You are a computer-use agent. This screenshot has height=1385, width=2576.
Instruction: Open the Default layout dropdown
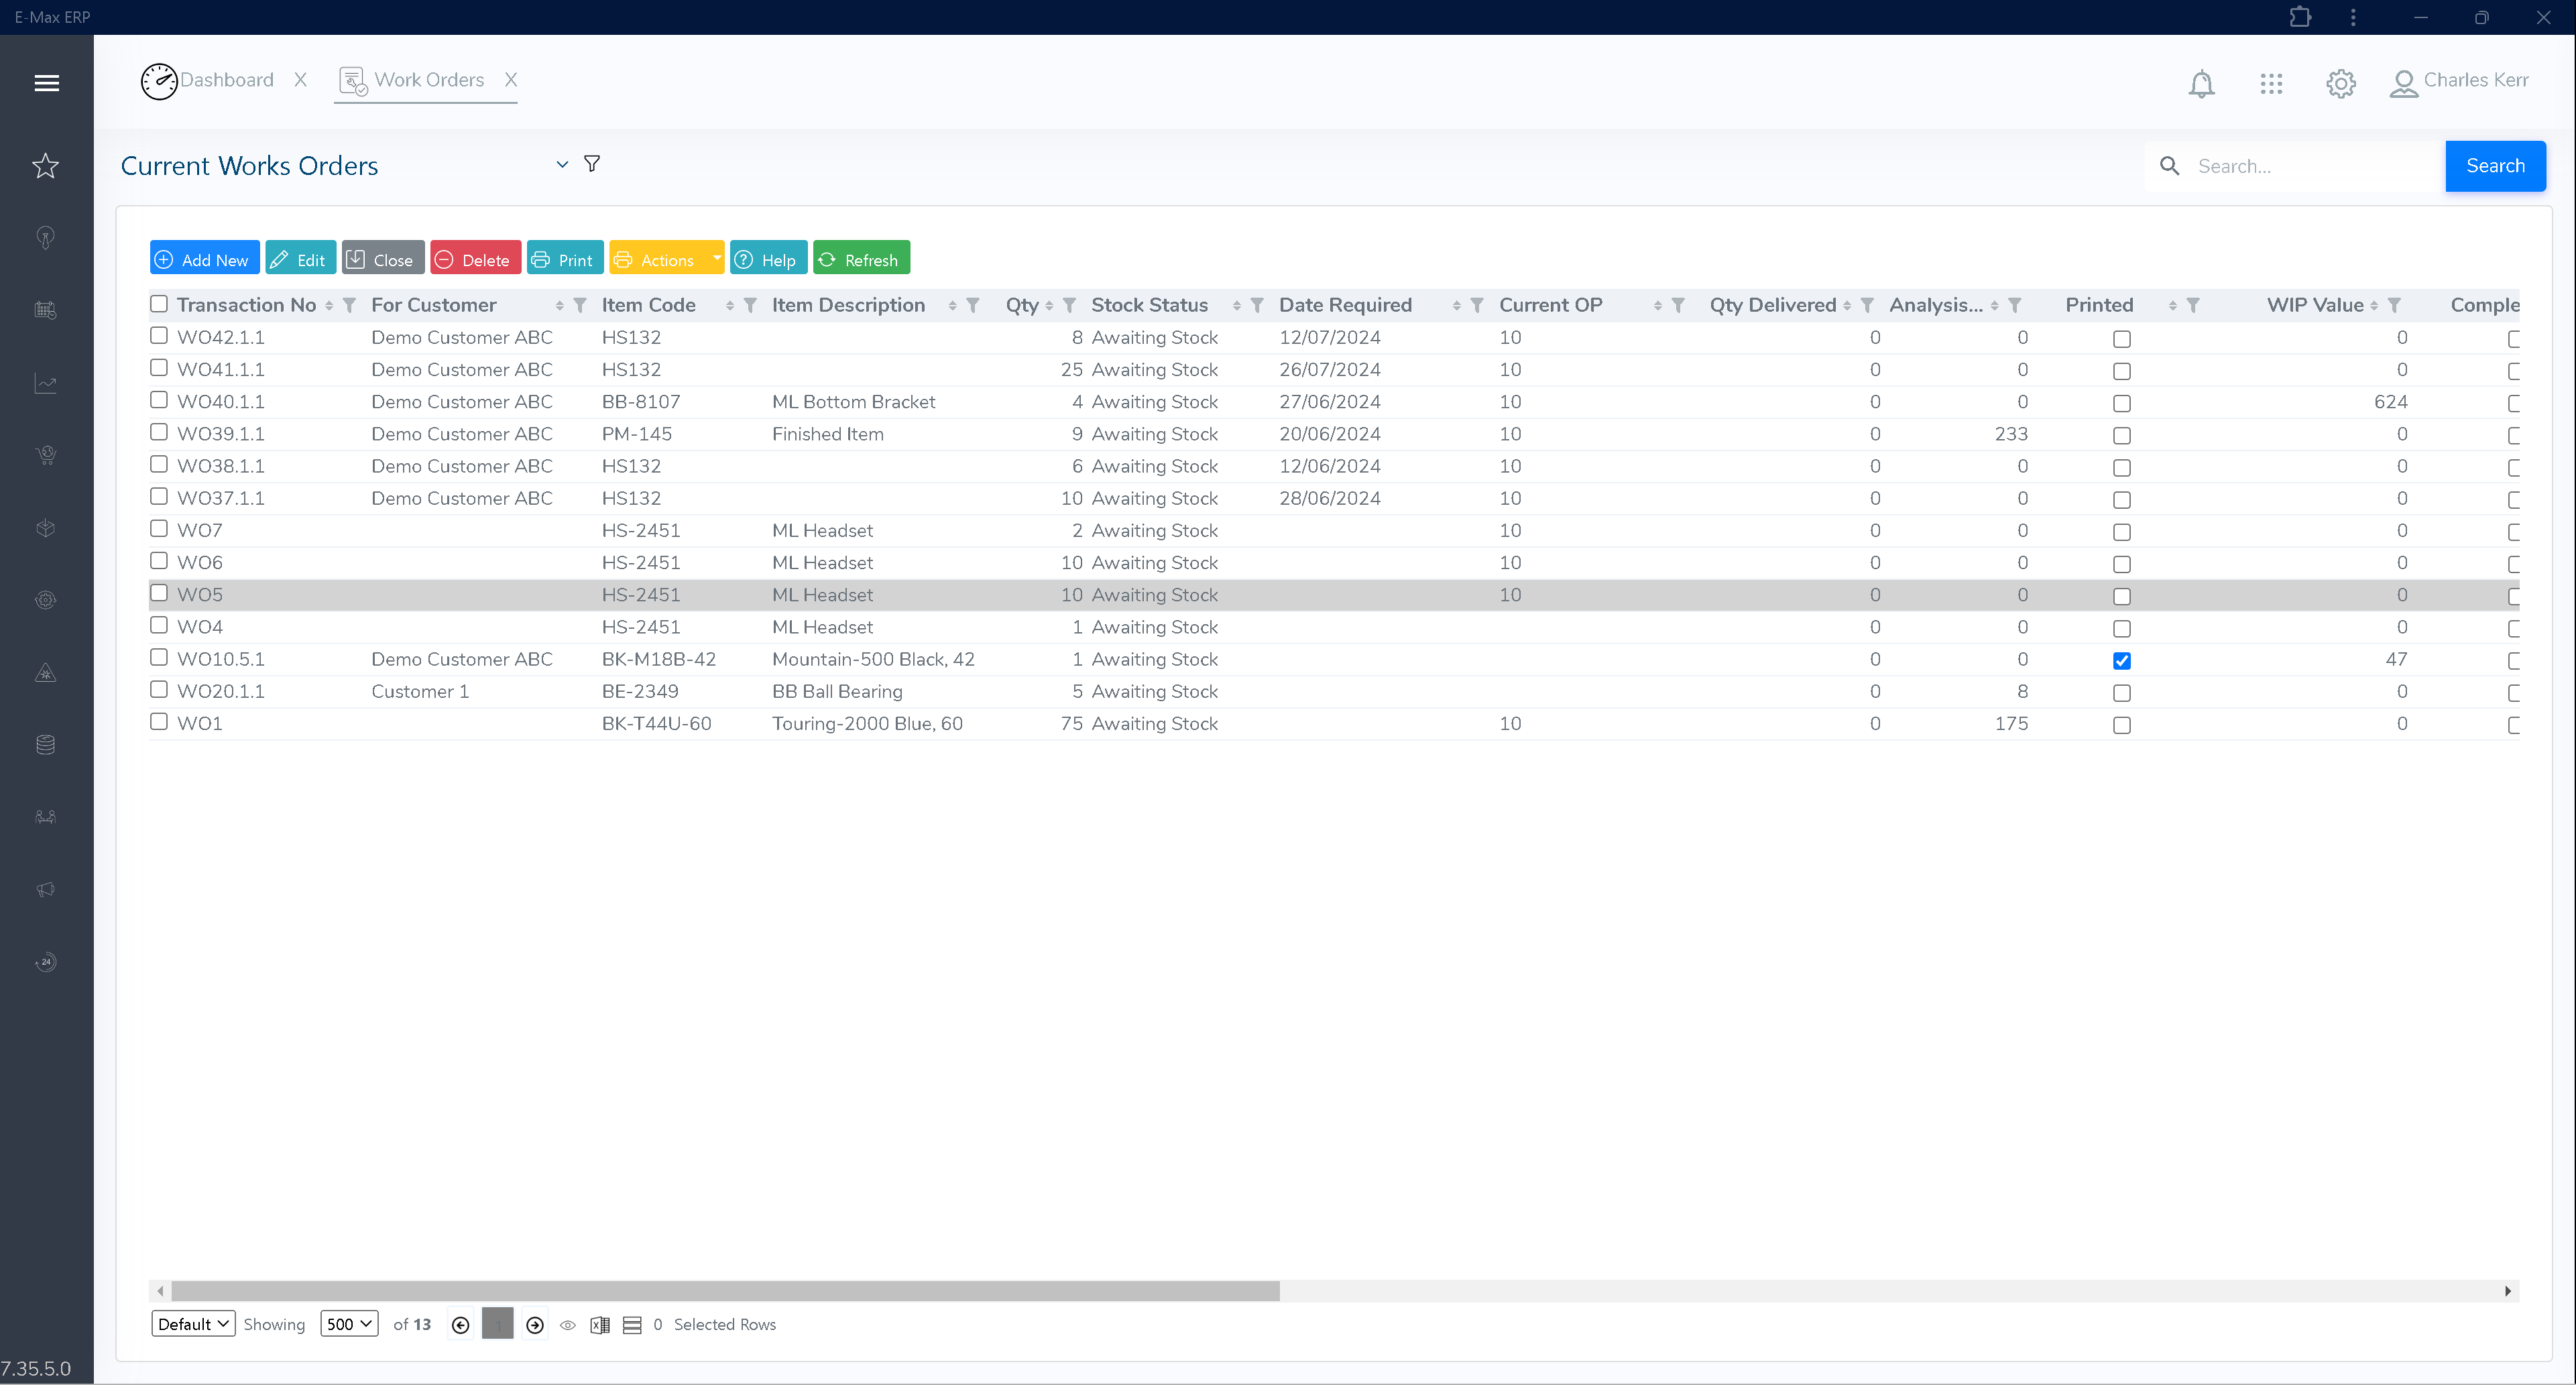click(192, 1323)
